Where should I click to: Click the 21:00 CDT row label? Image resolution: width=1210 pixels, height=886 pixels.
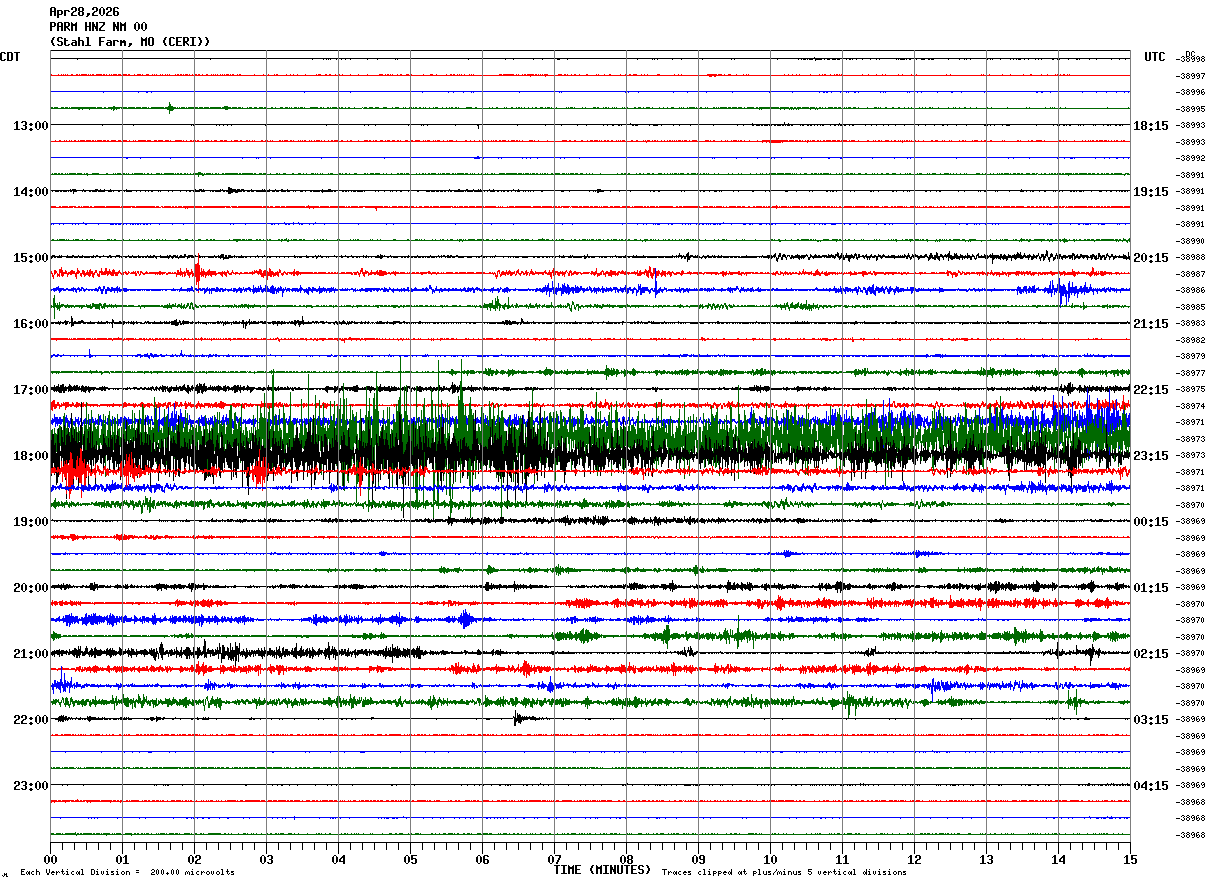click(31, 654)
